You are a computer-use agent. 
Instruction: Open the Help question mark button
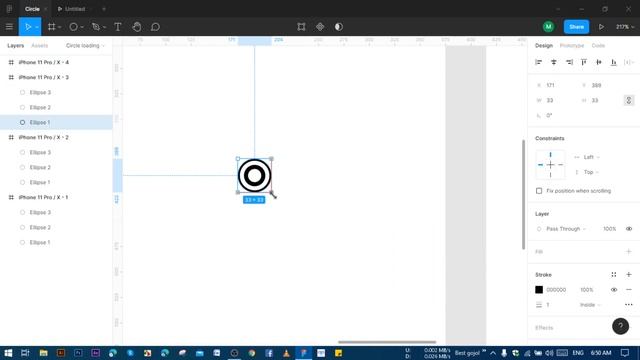click(x=620, y=326)
